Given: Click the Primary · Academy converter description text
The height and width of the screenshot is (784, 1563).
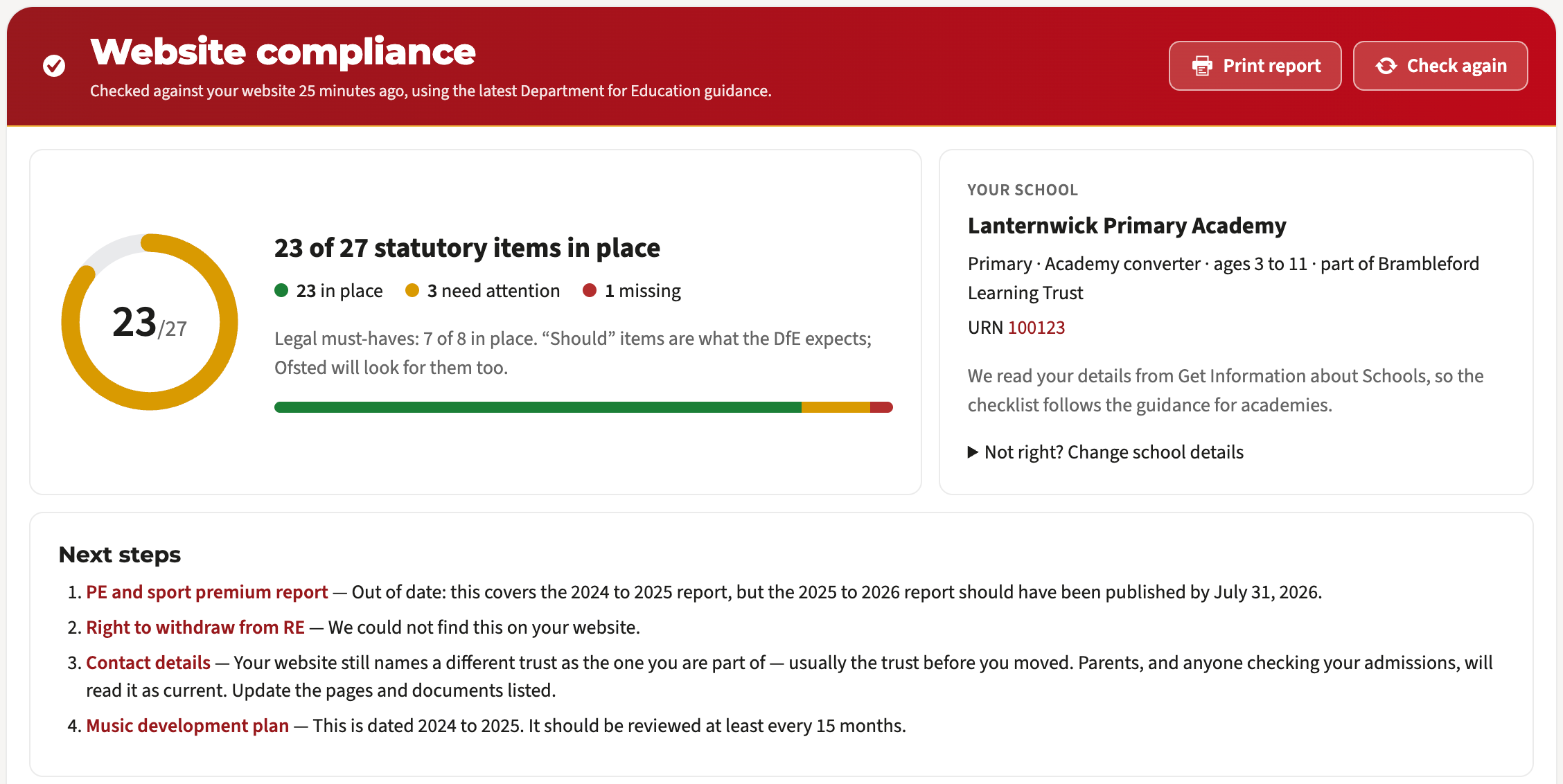Looking at the screenshot, I should click(x=1224, y=278).
